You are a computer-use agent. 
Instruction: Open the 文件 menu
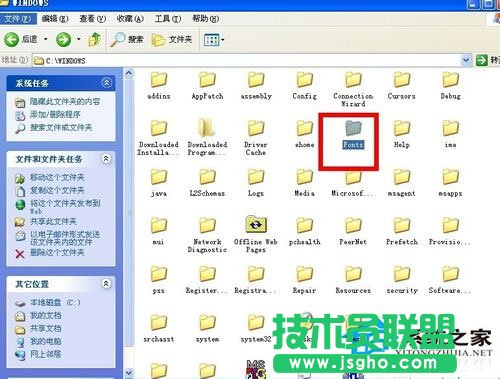pos(17,19)
